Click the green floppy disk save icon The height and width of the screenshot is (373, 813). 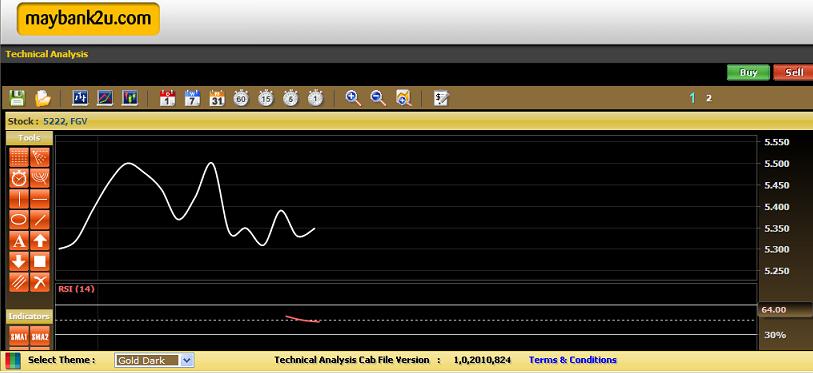[18, 98]
